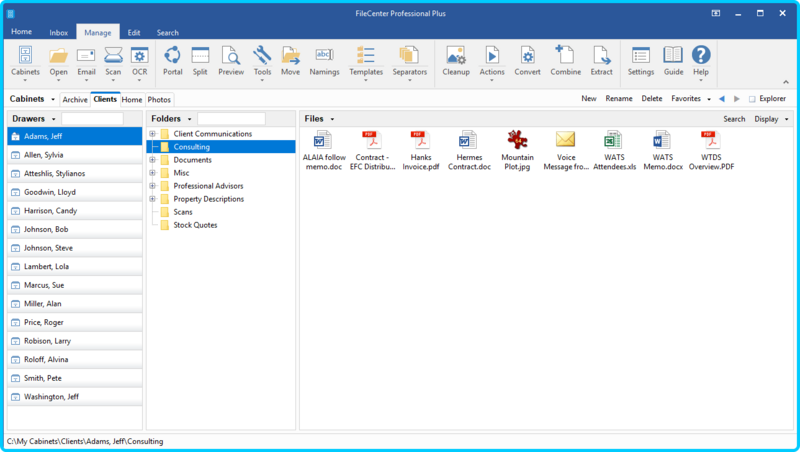Run OCR from the ribbon

click(x=140, y=62)
